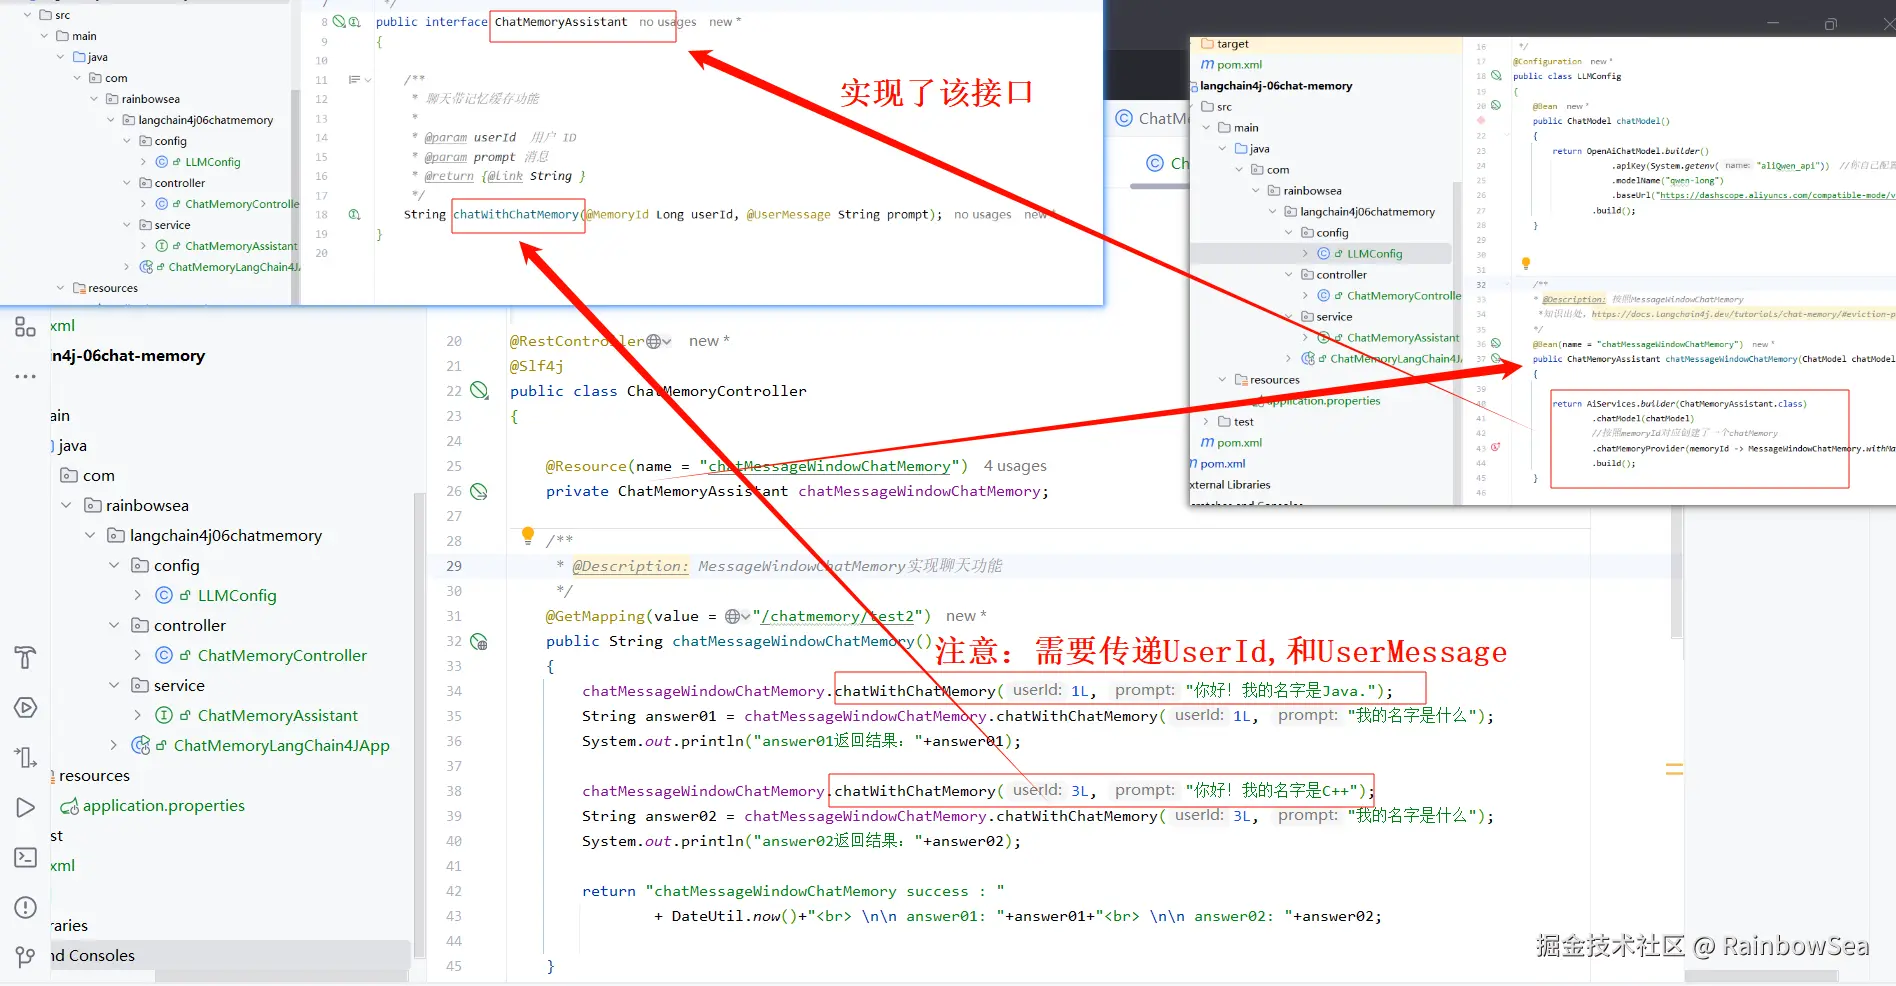Click the chatMessageWindowChatMemory bean name link in @Resource

click(x=829, y=466)
